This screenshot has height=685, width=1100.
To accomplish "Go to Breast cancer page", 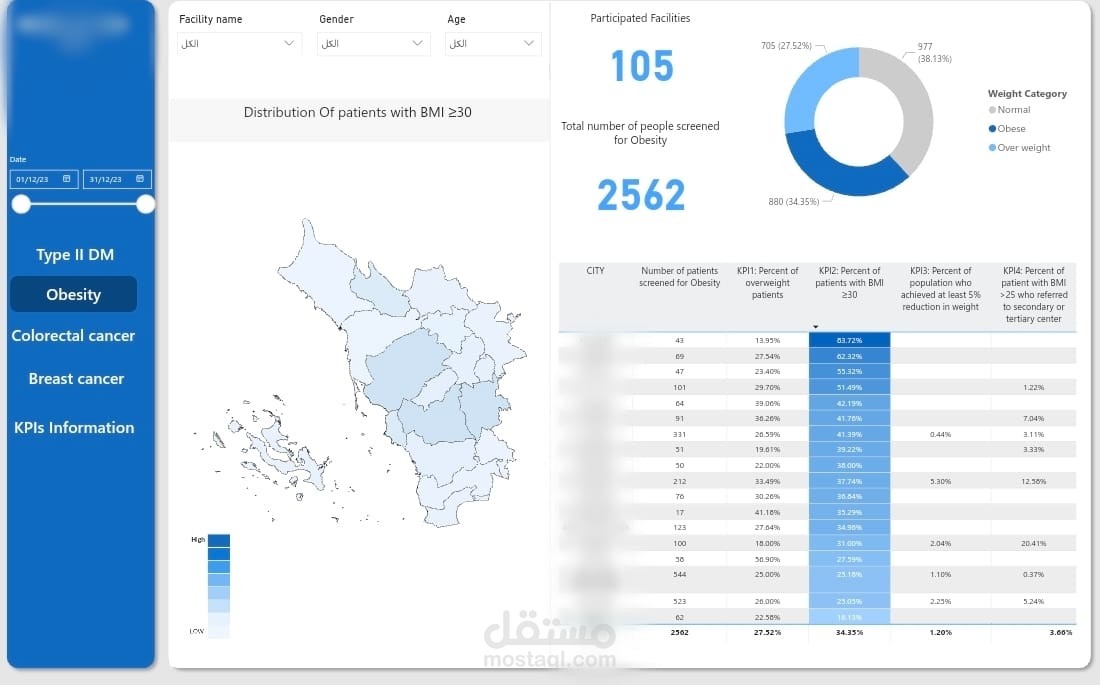I will [x=76, y=379].
